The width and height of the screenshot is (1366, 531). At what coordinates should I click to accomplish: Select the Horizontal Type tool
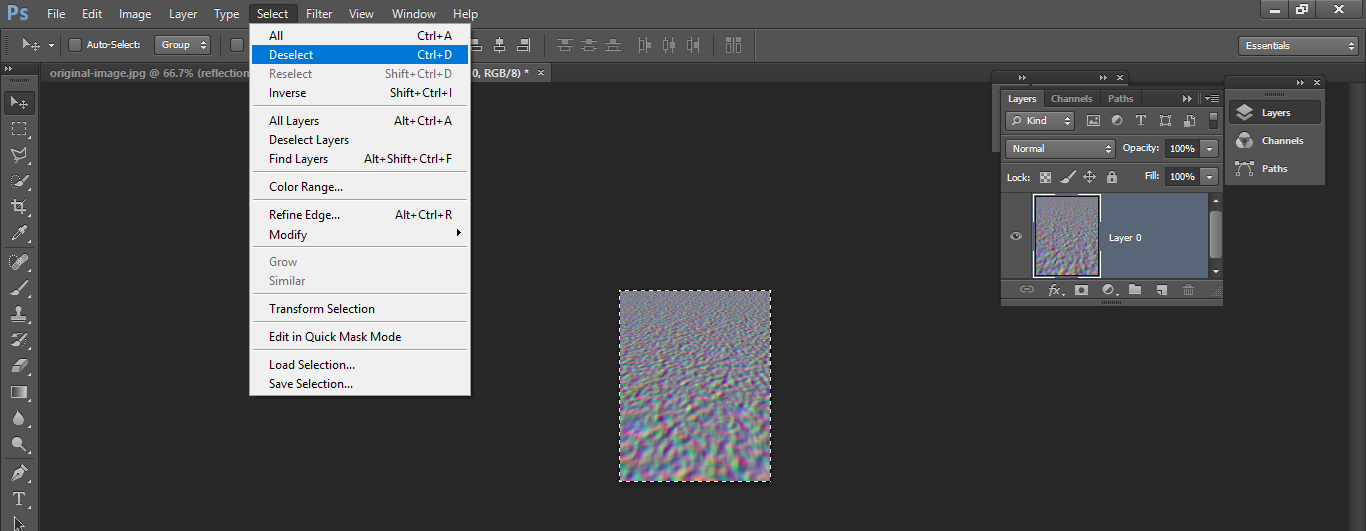pyautogui.click(x=19, y=498)
